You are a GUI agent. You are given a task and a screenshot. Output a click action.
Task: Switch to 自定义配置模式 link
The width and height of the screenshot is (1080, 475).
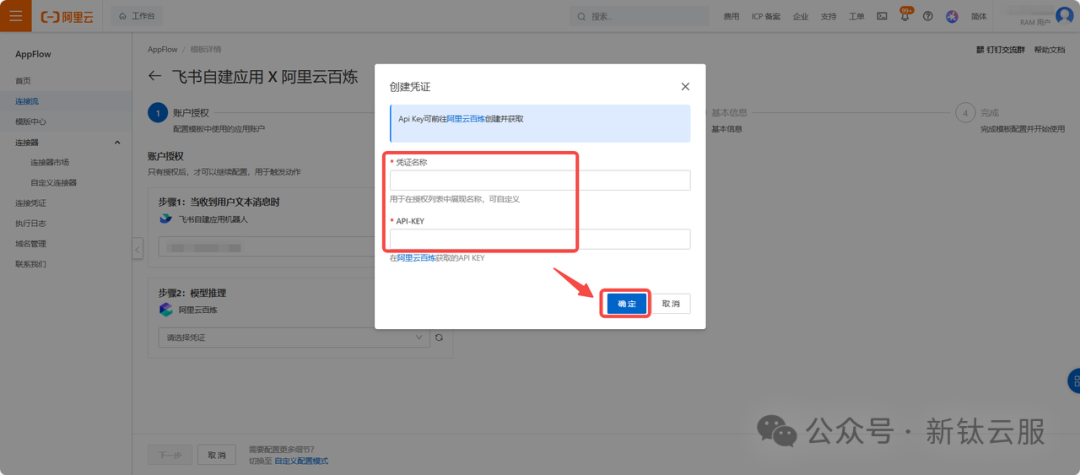pyautogui.click(x=301, y=461)
